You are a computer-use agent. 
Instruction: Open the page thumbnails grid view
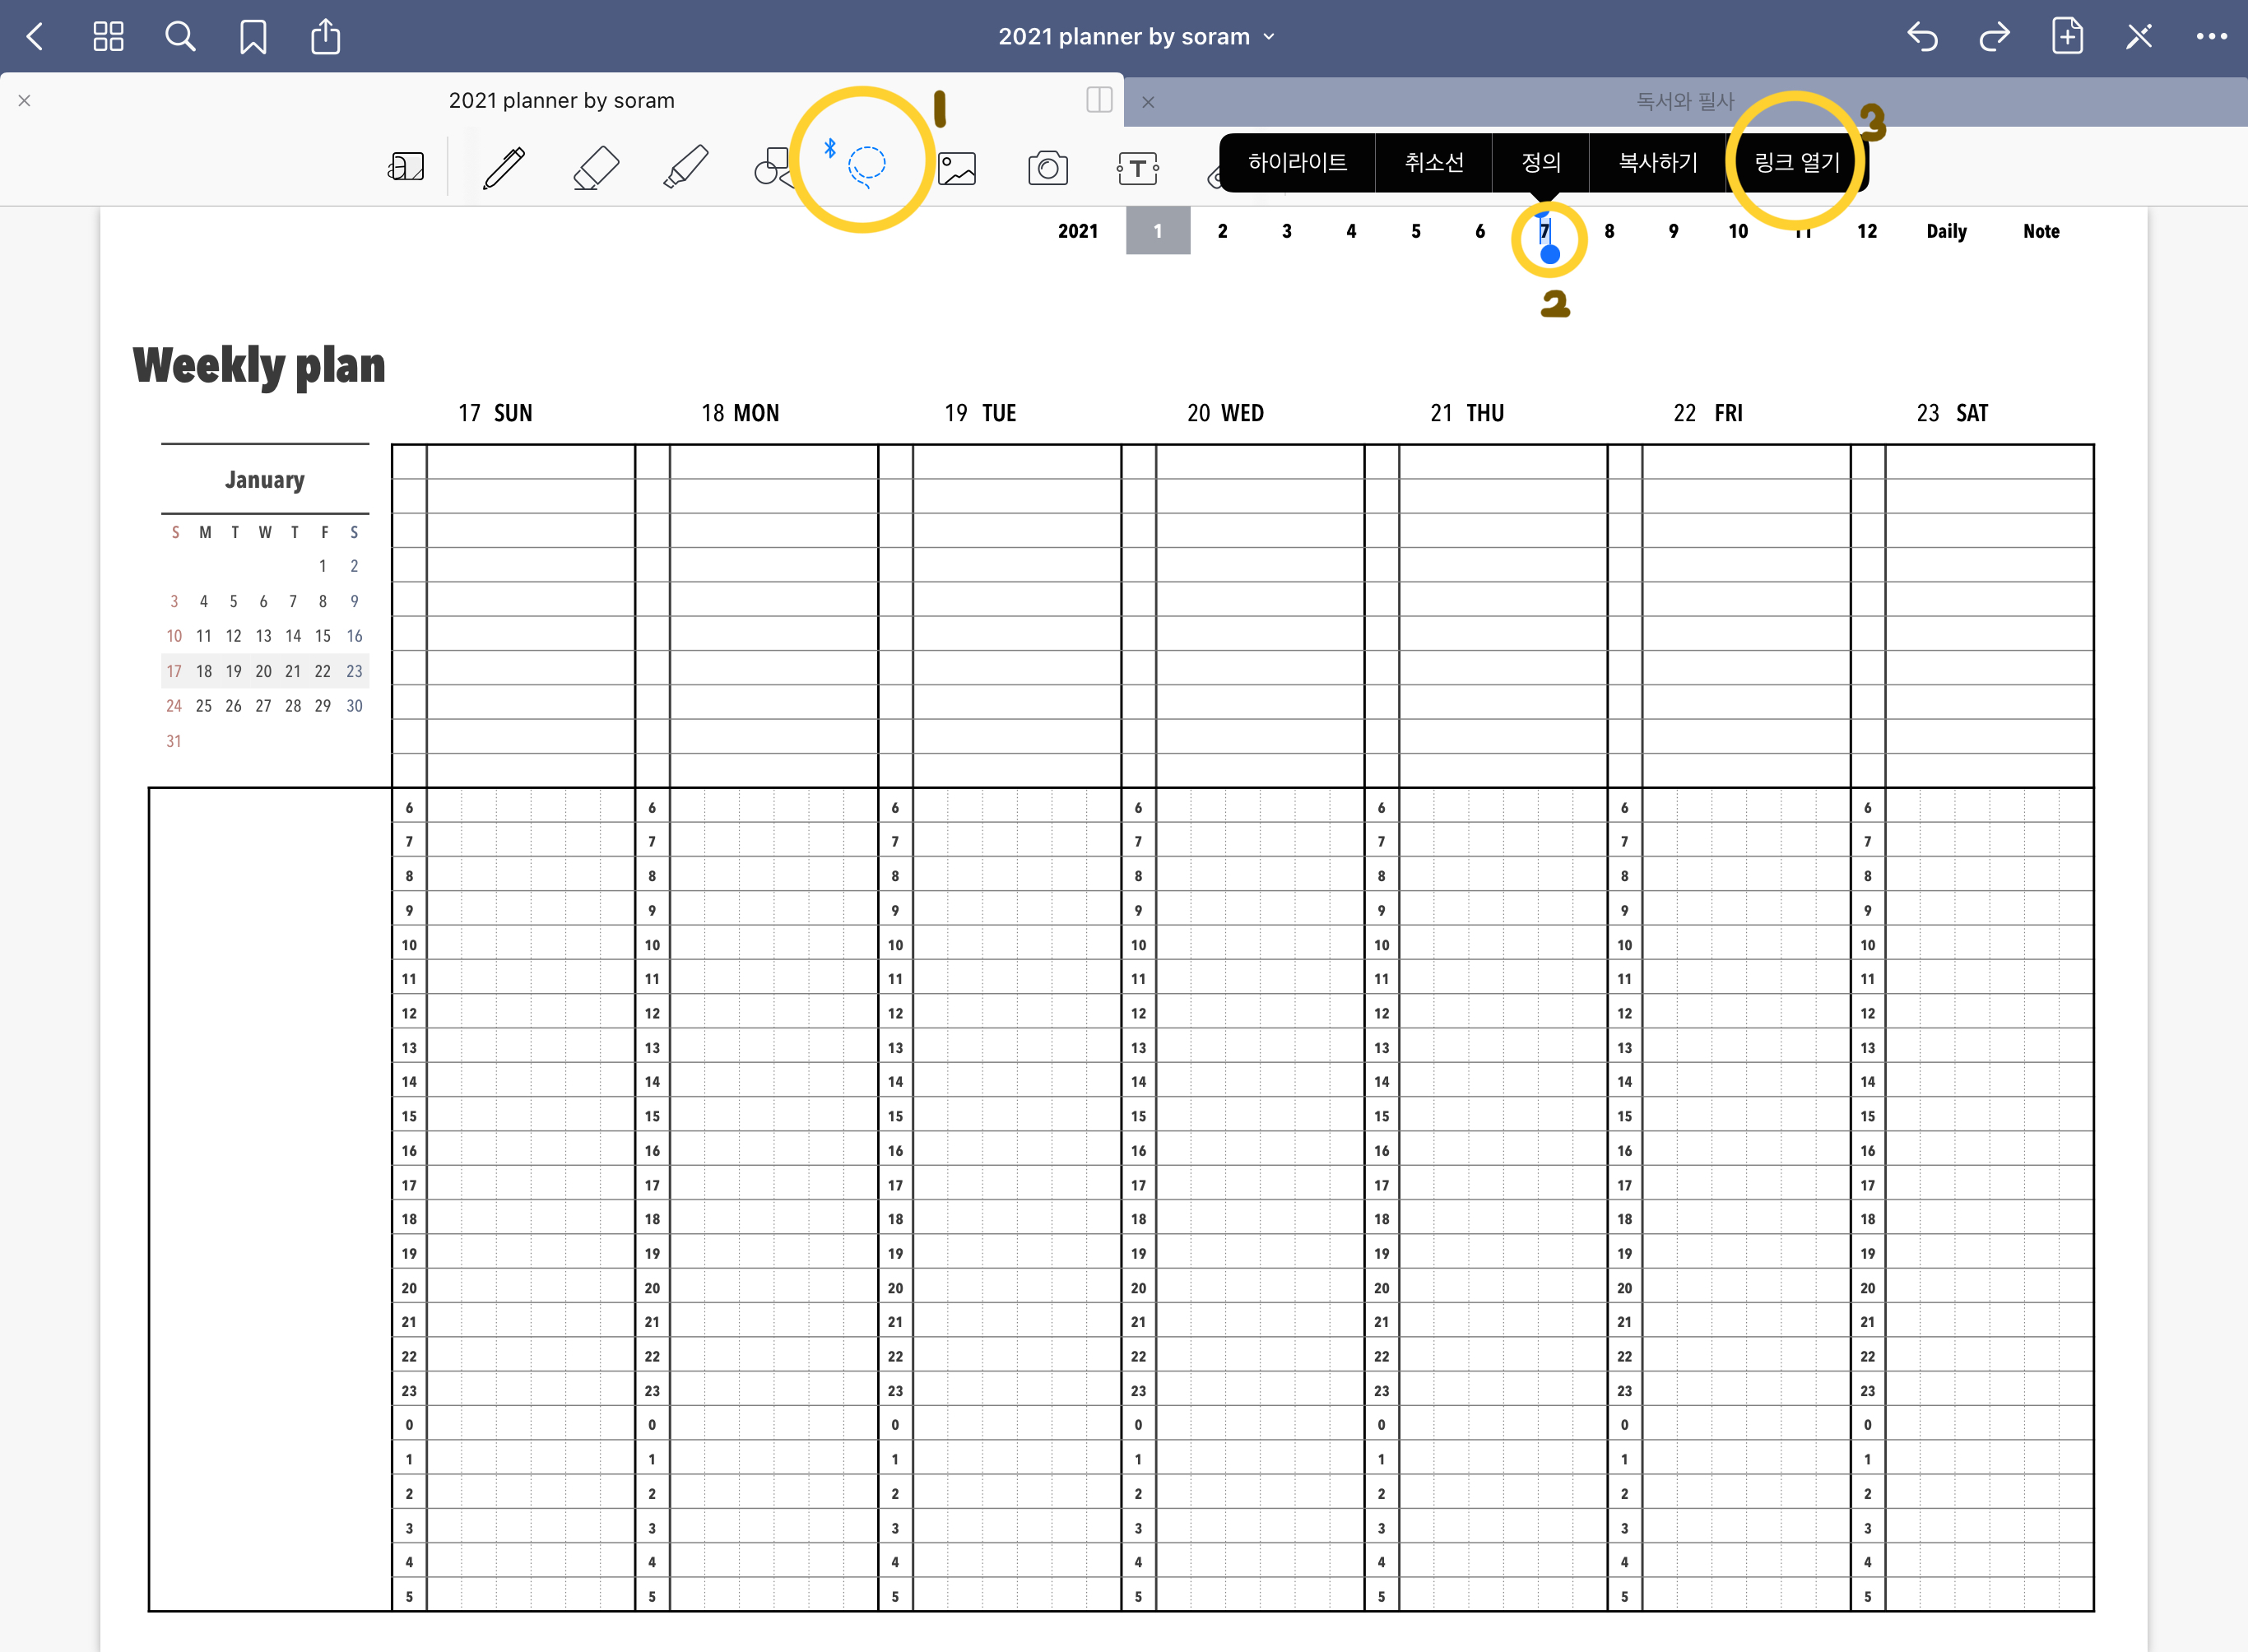(x=108, y=37)
